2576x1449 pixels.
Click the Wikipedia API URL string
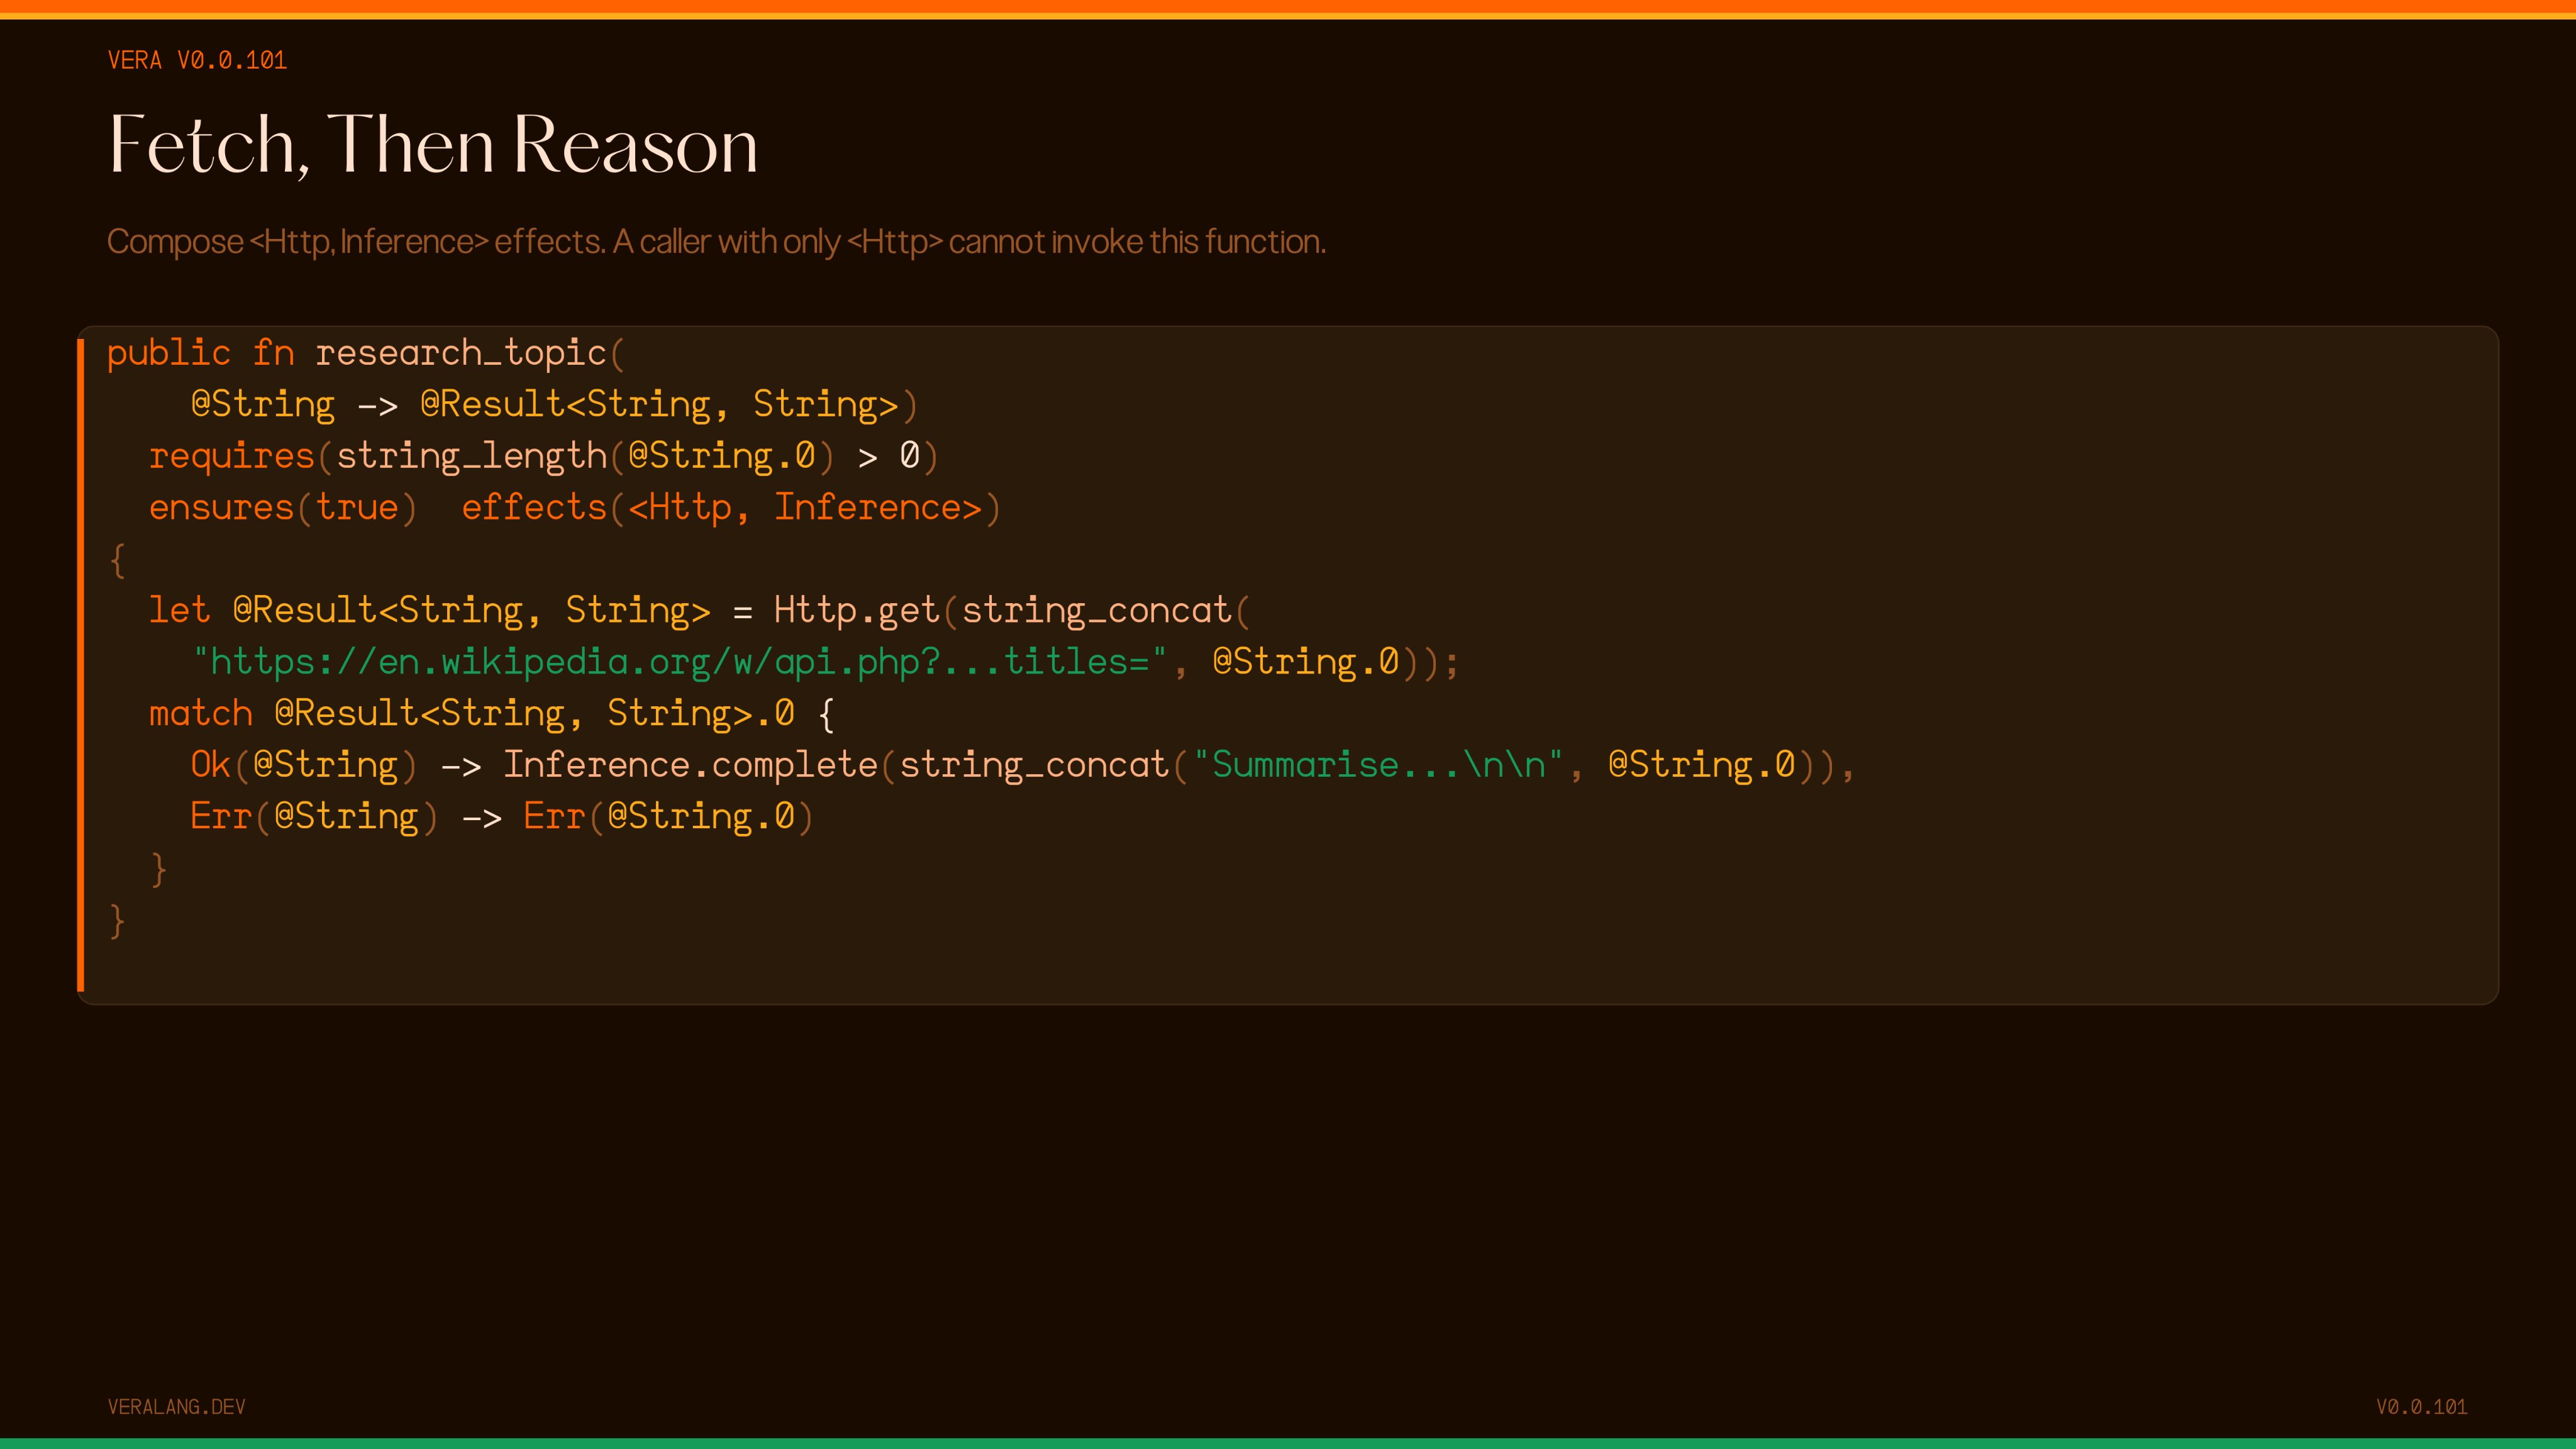(680, 662)
